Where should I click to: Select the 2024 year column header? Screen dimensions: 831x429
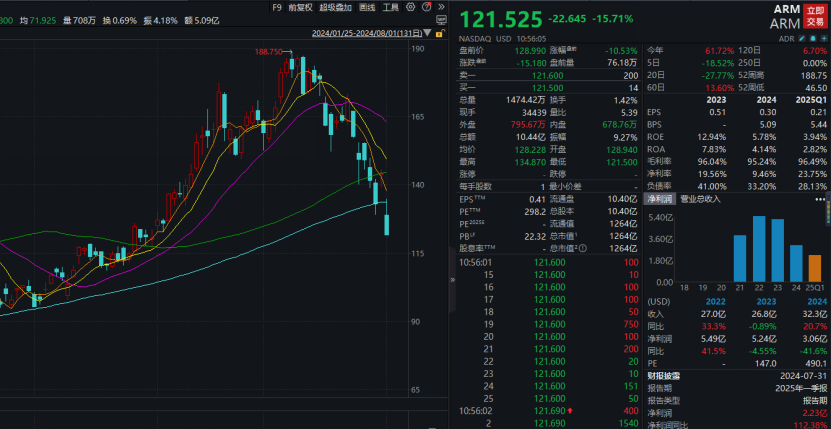[x=817, y=301]
